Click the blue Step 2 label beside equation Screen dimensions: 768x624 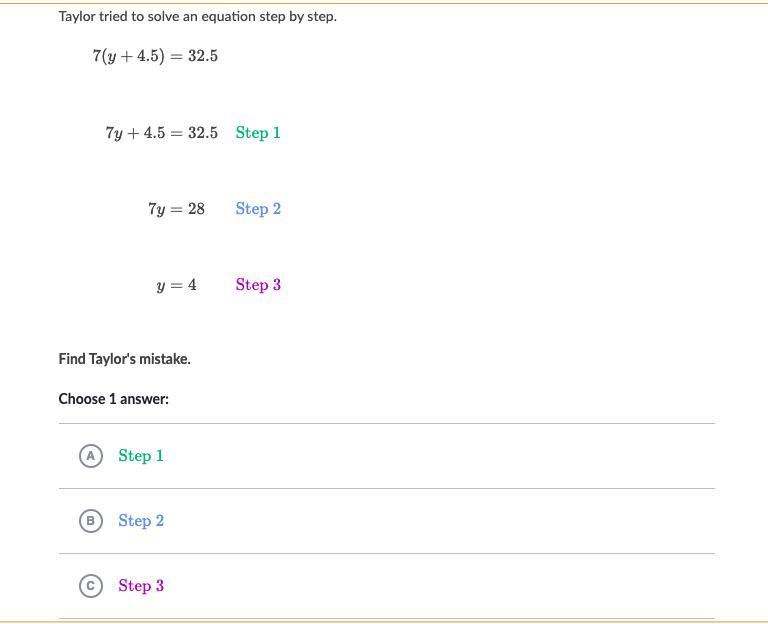click(258, 209)
